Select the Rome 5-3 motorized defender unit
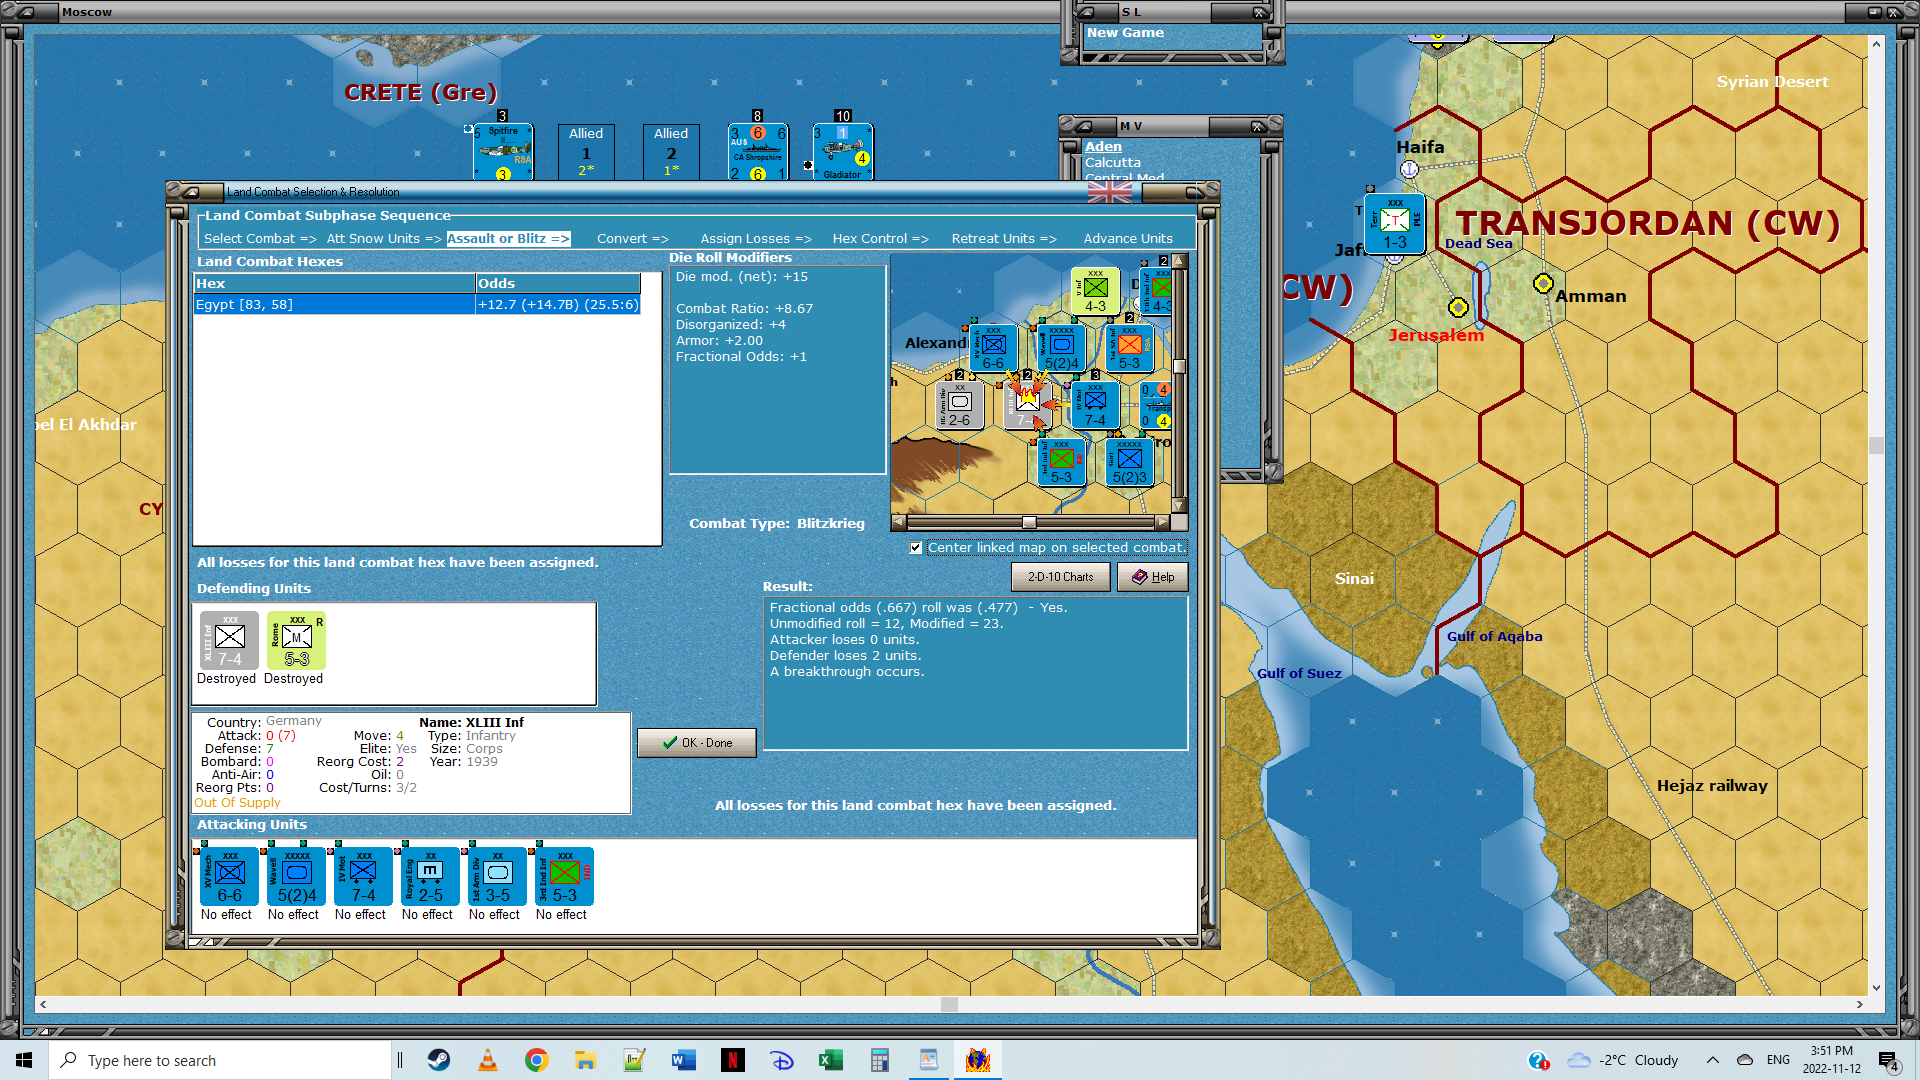Image resolution: width=1920 pixels, height=1080 pixels. (x=296, y=641)
